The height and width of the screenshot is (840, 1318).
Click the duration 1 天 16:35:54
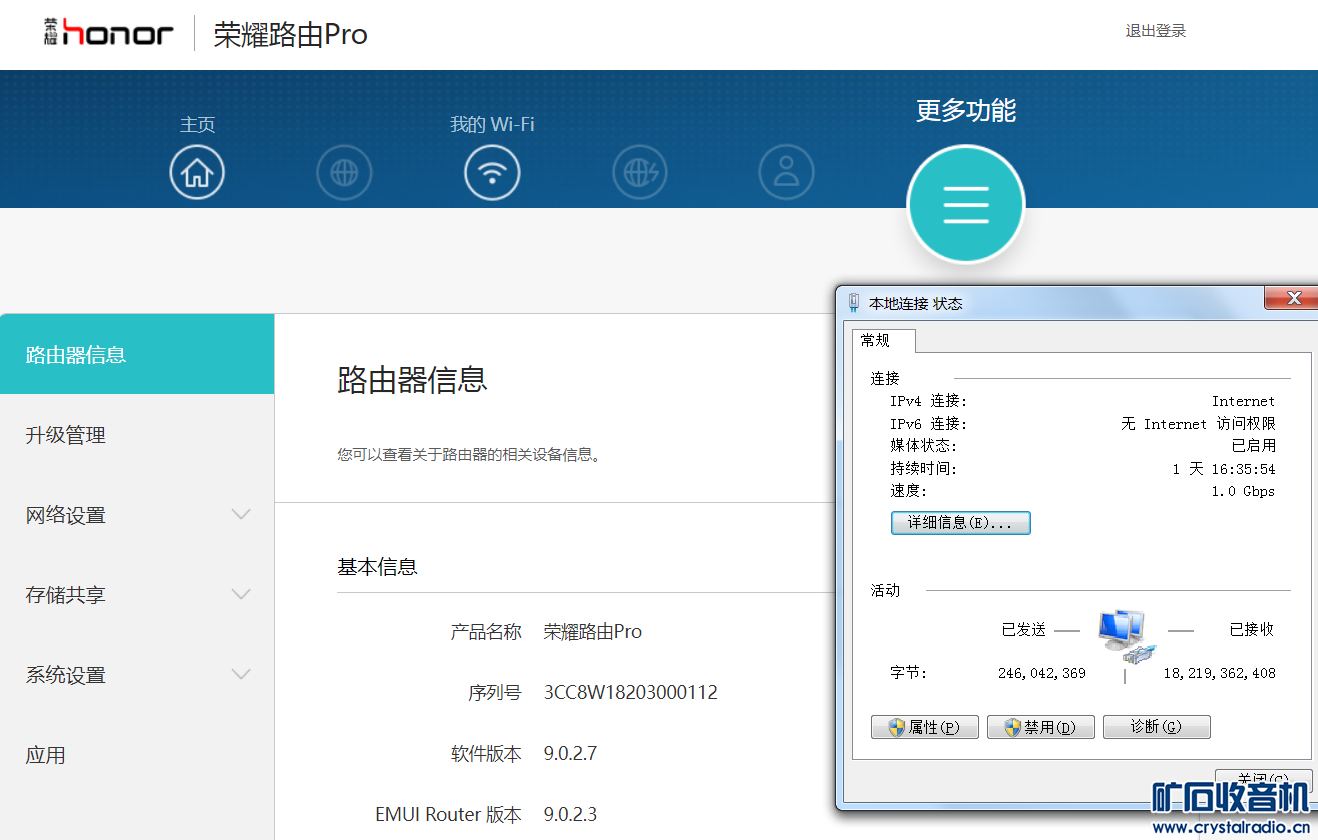(x=1224, y=469)
